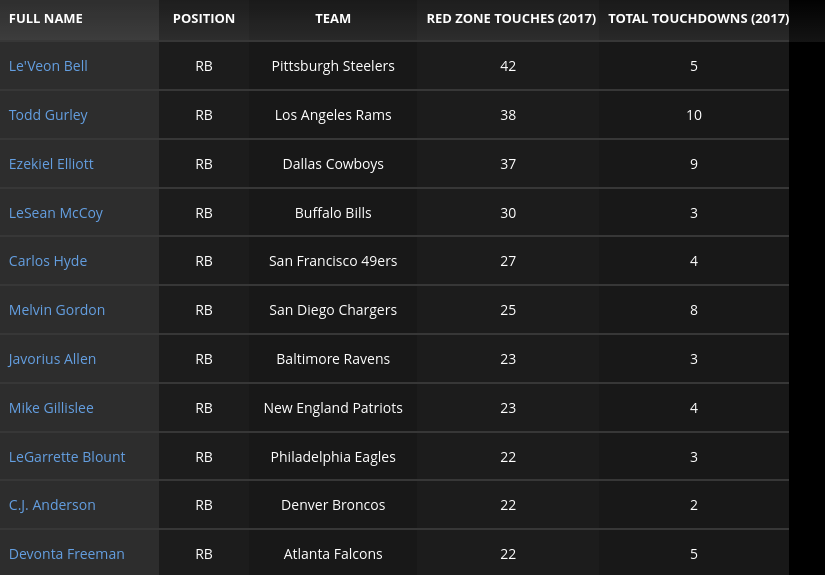Open Le'Veon Bell player link
Screen dimensions: 825x575
(48, 66)
